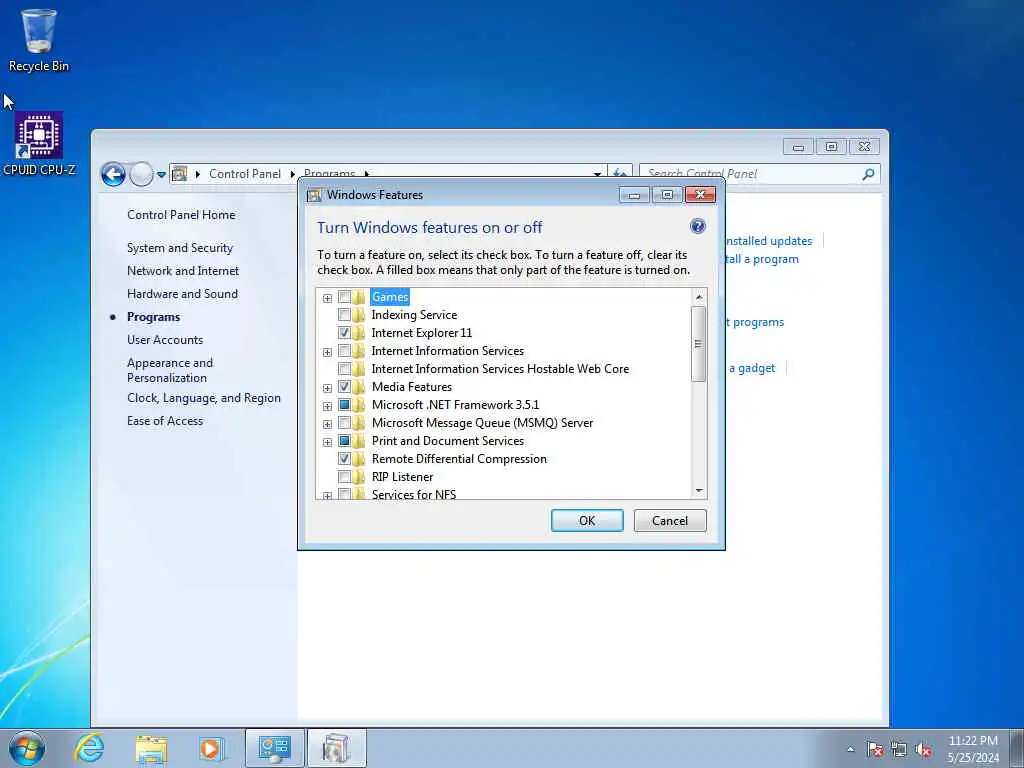Cancel the Windows Features dialog

click(669, 520)
